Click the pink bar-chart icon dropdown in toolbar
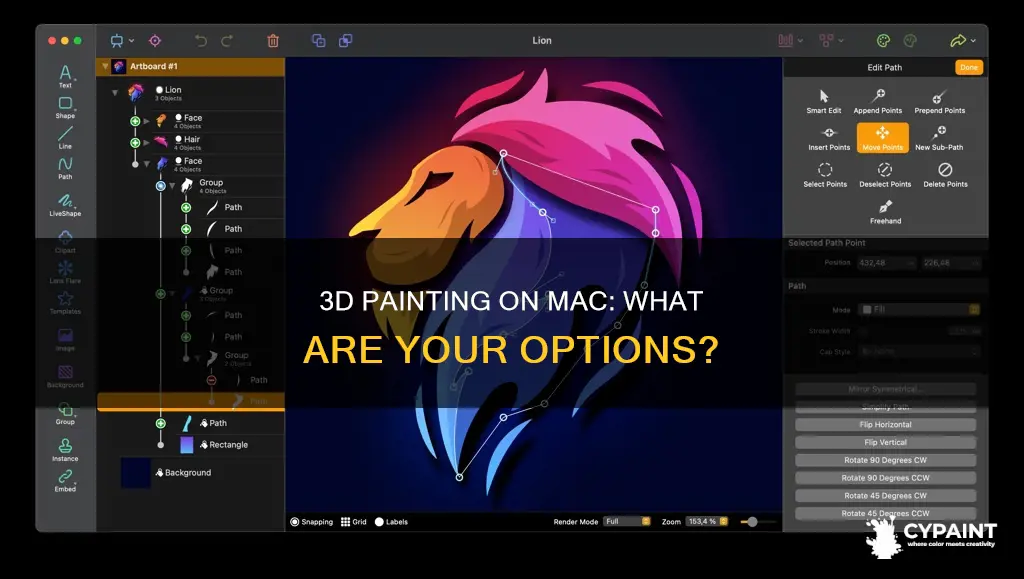1024x579 pixels. (790, 40)
